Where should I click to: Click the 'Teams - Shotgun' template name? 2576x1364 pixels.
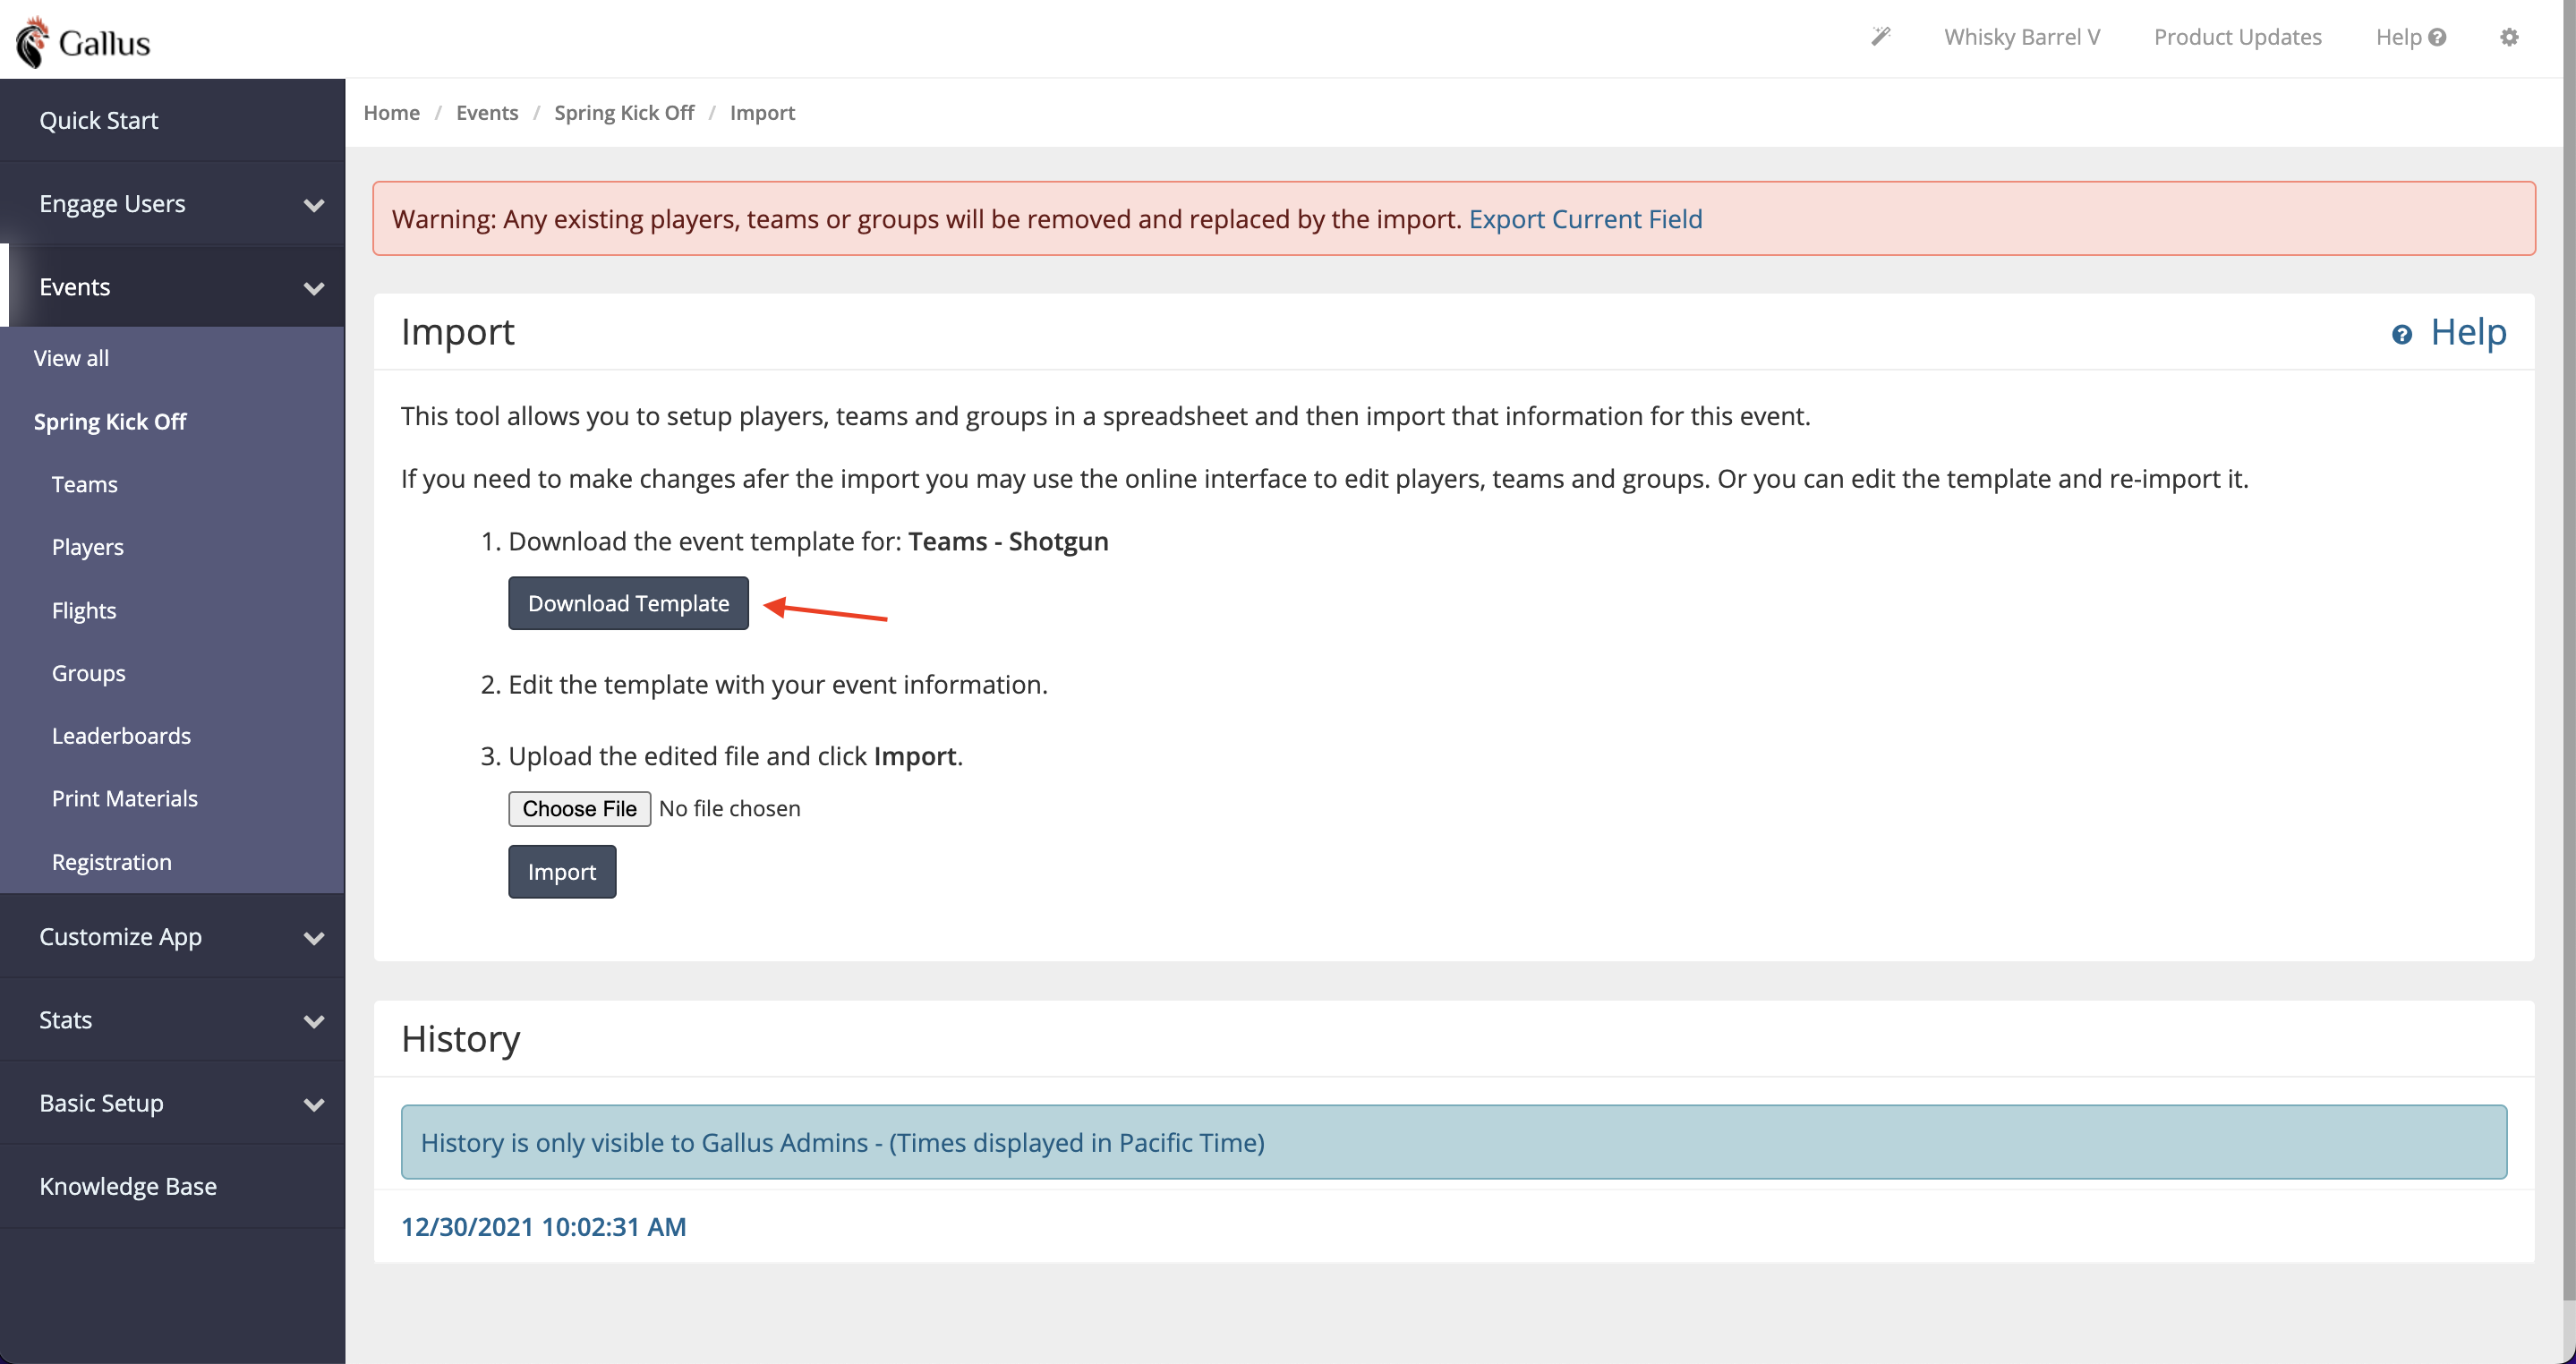click(x=1008, y=541)
